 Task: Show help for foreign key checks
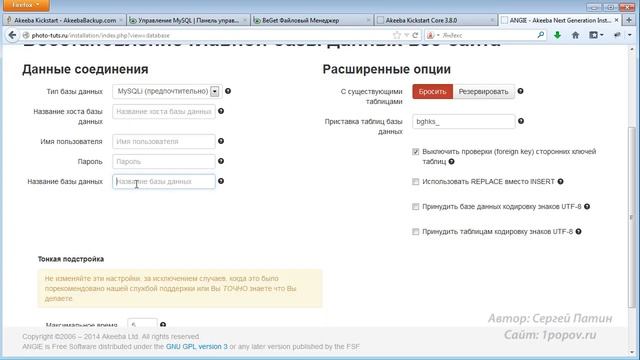[x=451, y=162]
